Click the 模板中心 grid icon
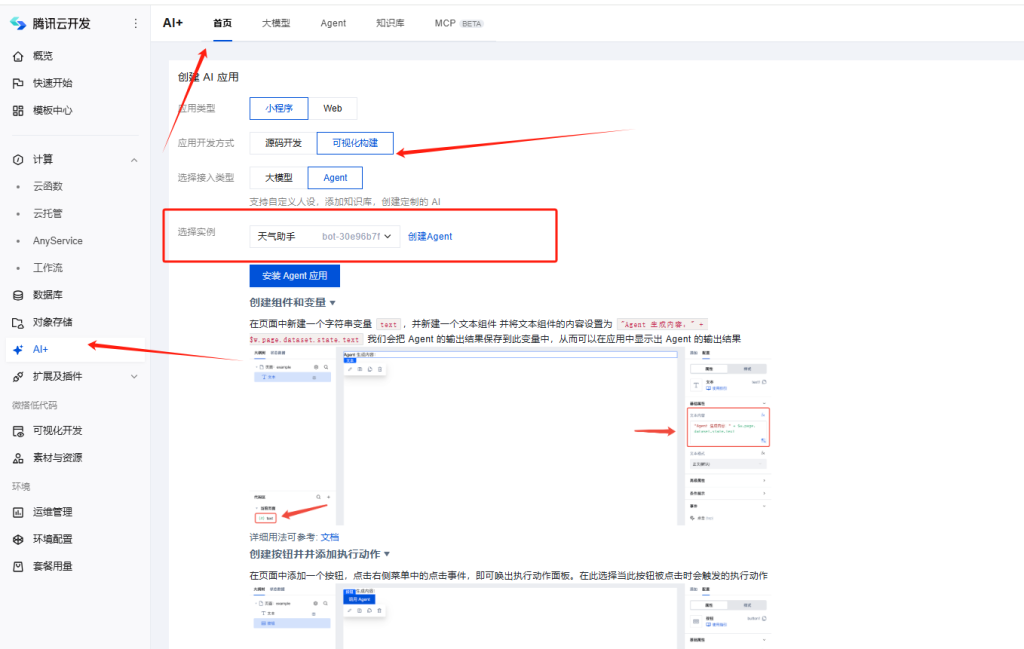Viewport: 1024px width, 649px height. (18, 110)
